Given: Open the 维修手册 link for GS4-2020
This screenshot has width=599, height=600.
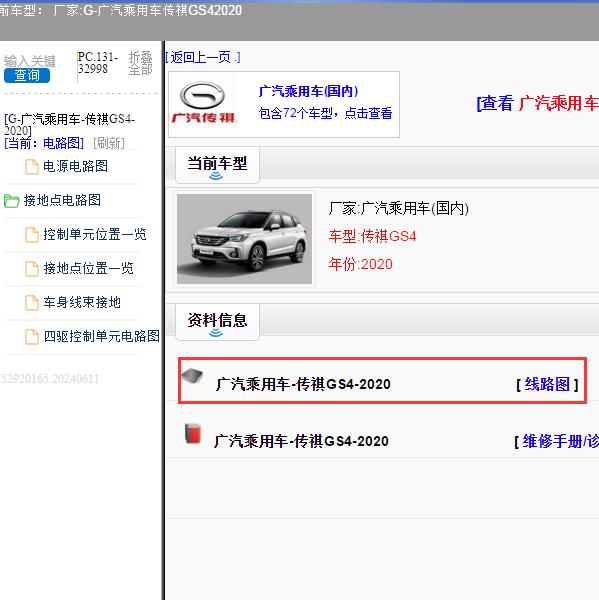Looking at the screenshot, I should [x=561, y=441].
